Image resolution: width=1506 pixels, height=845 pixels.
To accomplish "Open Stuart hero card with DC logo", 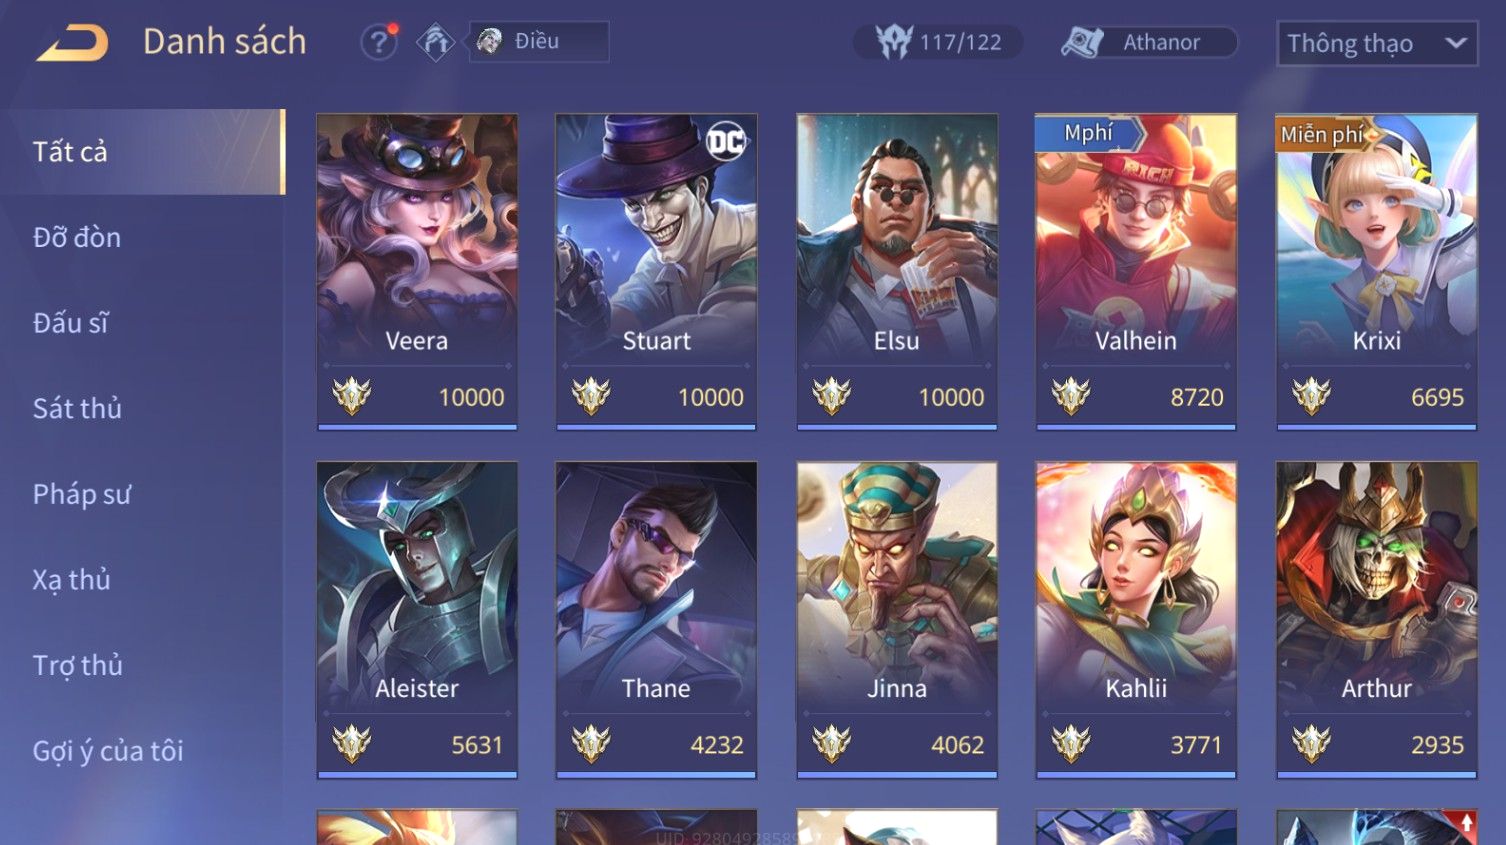I will (656, 272).
